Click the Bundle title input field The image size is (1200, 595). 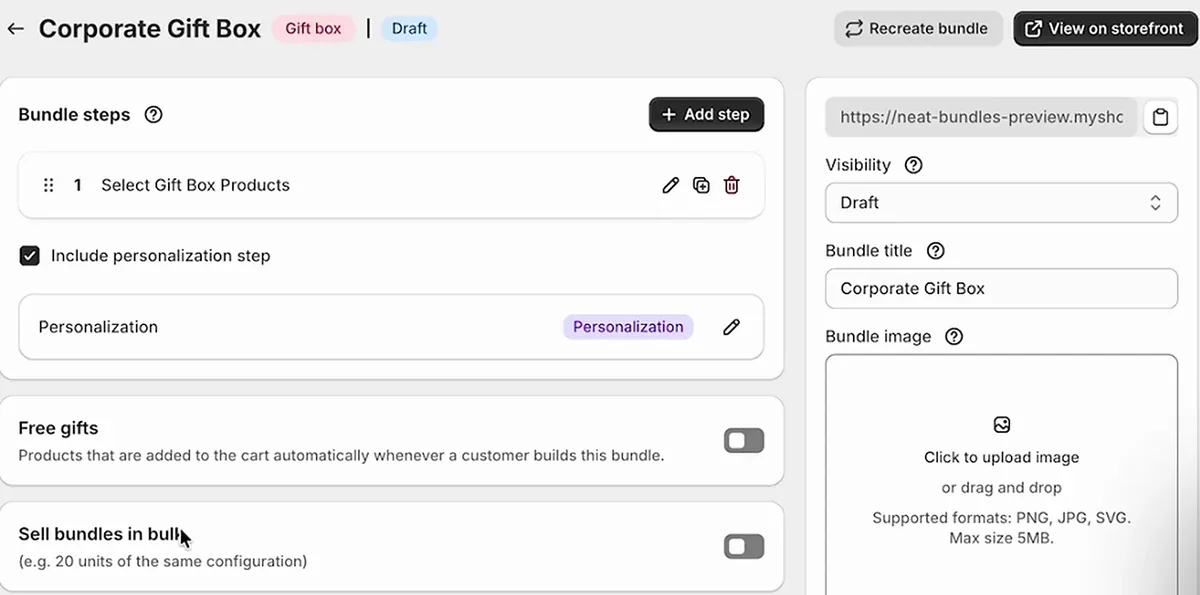pos(1001,289)
